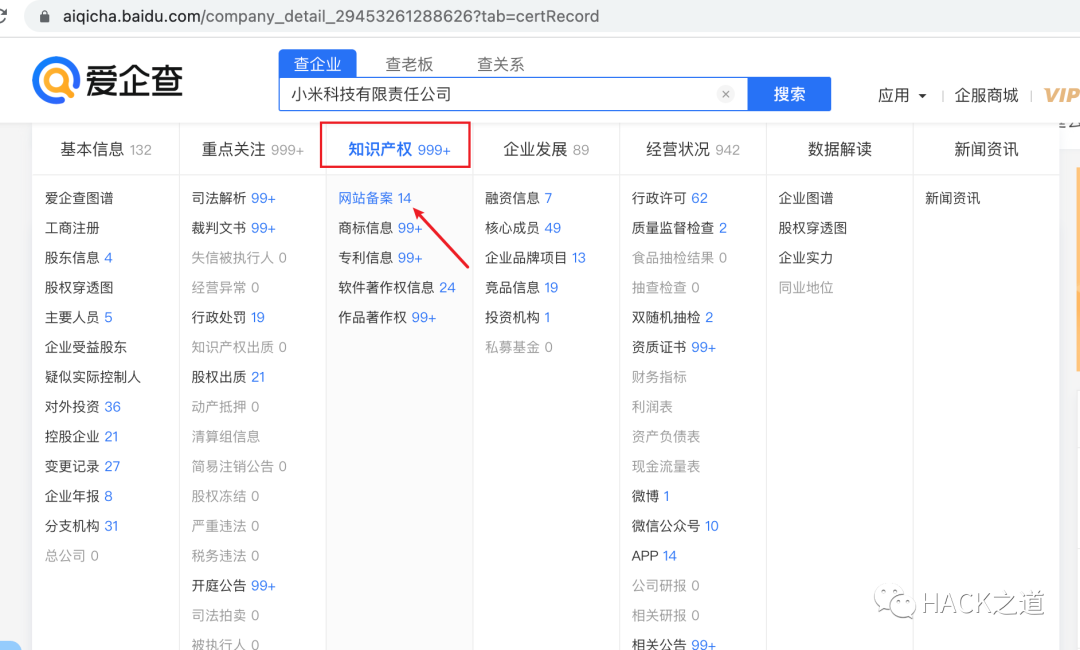Open 企业图谱 entry under 数据解读
The image size is (1080, 650).
[806, 198]
